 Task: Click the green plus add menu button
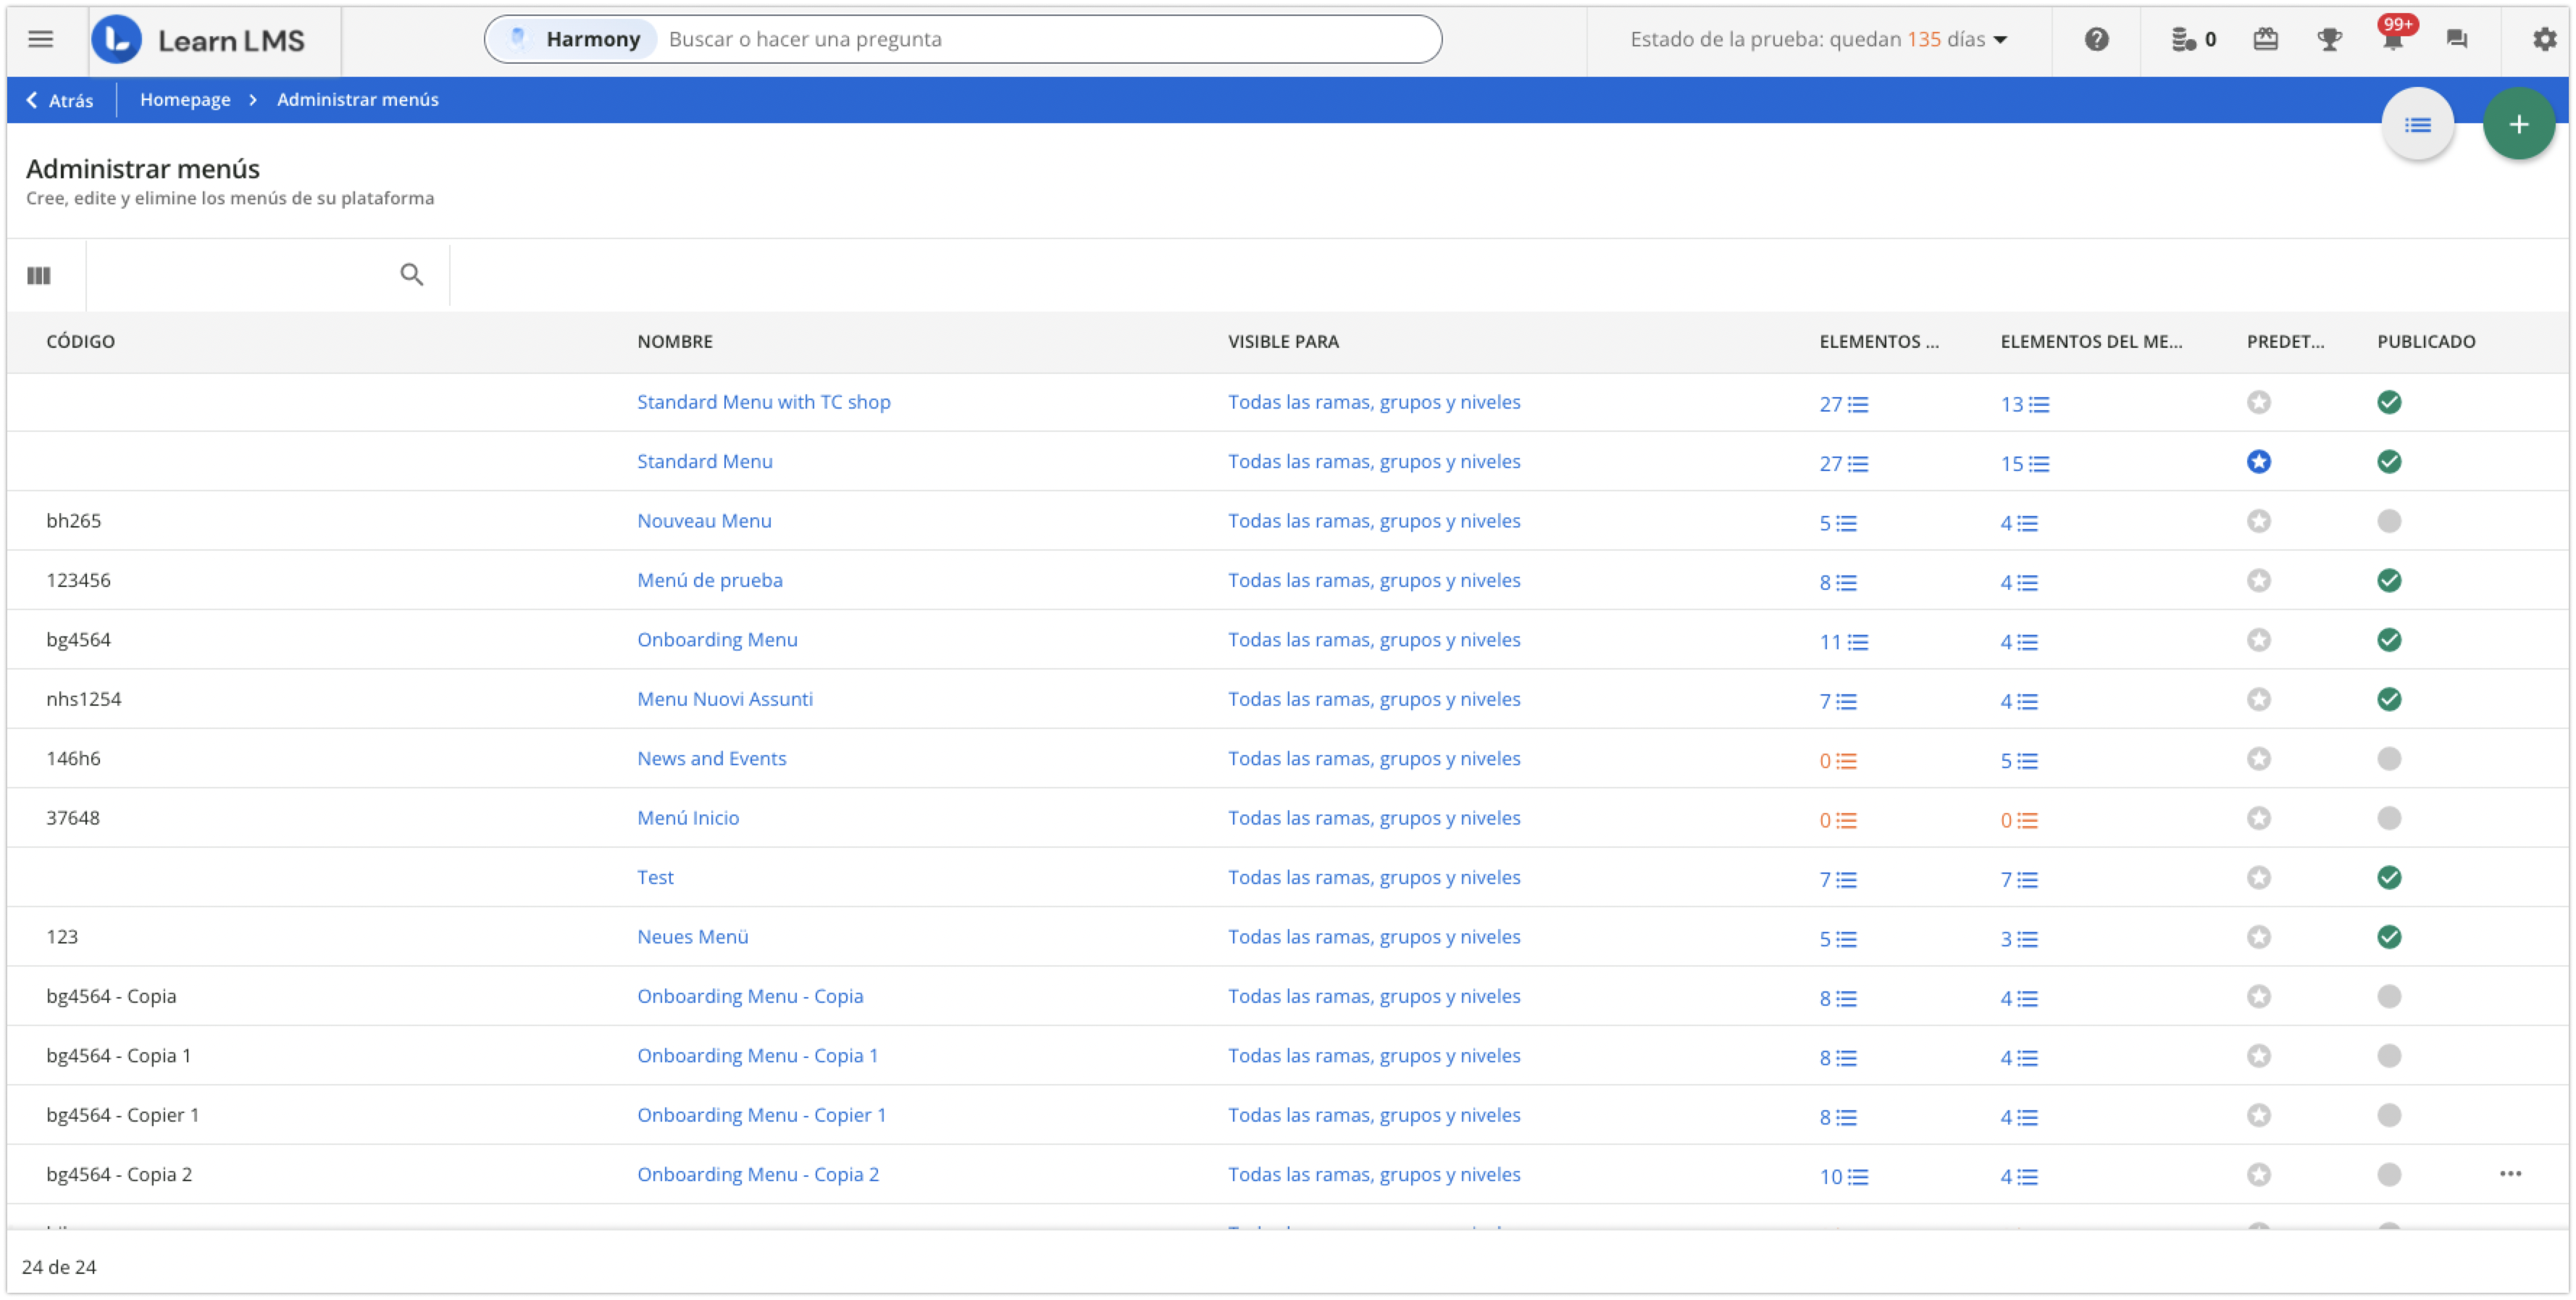(2518, 124)
